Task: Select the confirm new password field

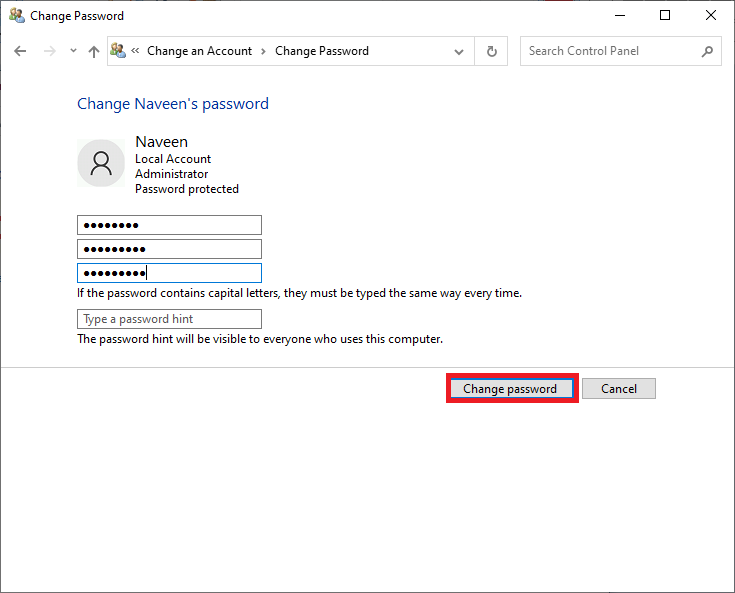Action: point(169,273)
